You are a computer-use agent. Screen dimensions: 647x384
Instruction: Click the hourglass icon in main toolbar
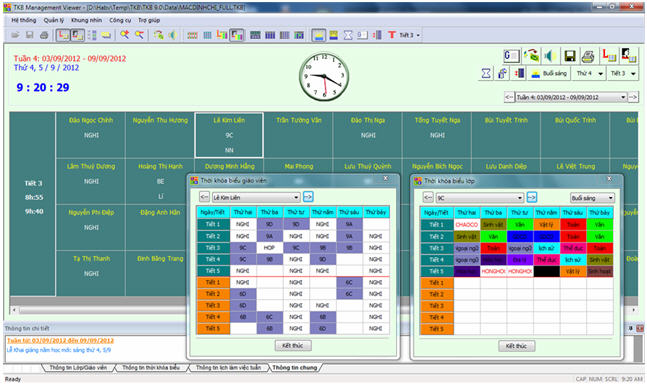click(x=348, y=35)
